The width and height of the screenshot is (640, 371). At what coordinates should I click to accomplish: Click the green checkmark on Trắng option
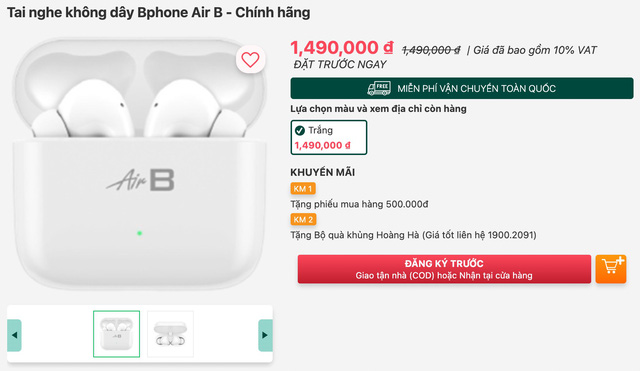(x=300, y=131)
